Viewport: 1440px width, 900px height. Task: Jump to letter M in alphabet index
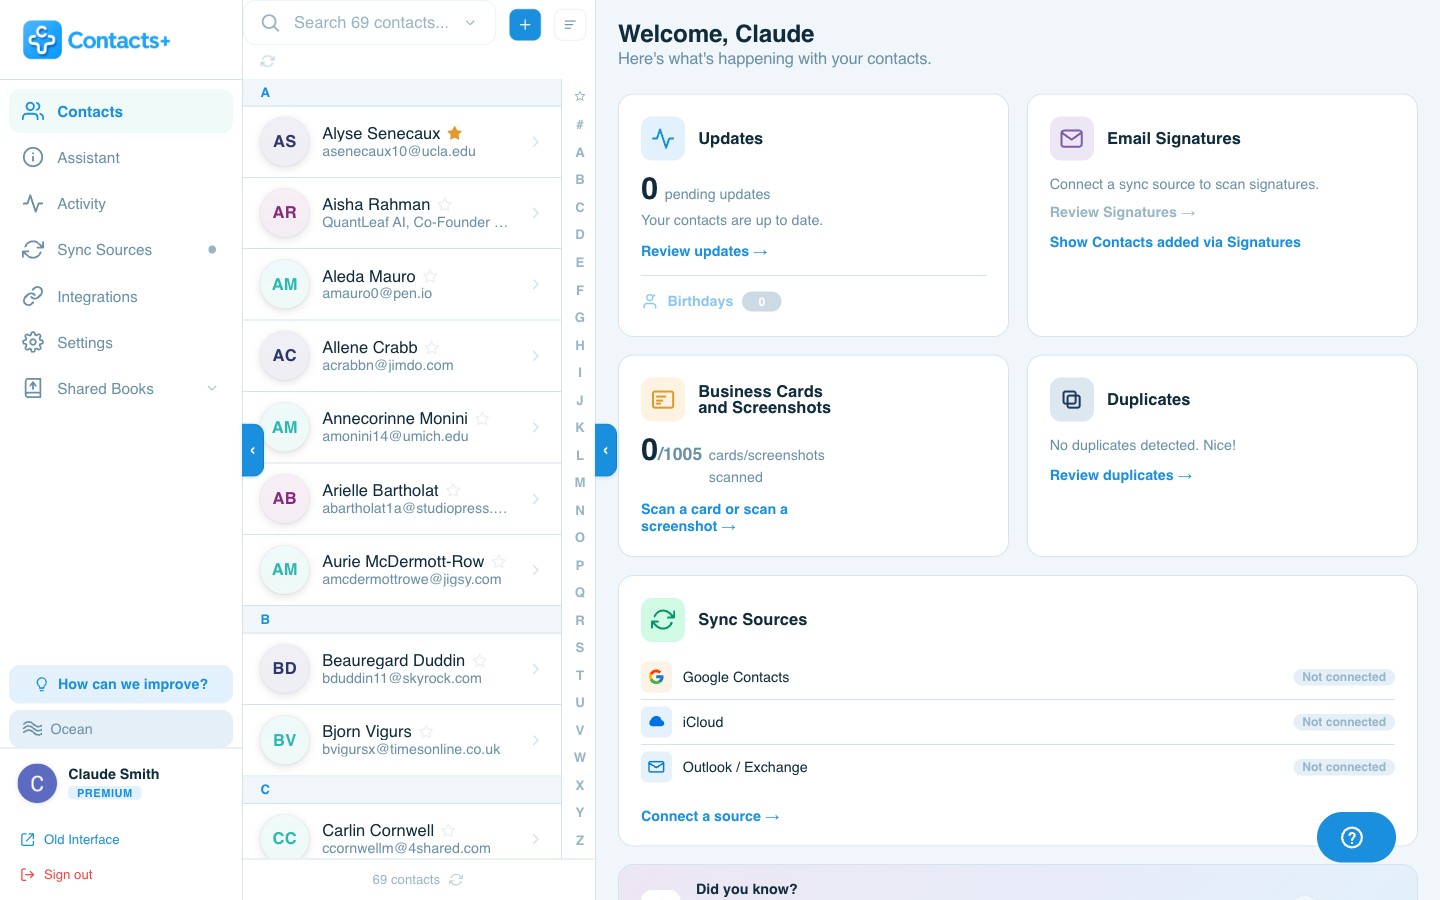(x=580, y=482)
